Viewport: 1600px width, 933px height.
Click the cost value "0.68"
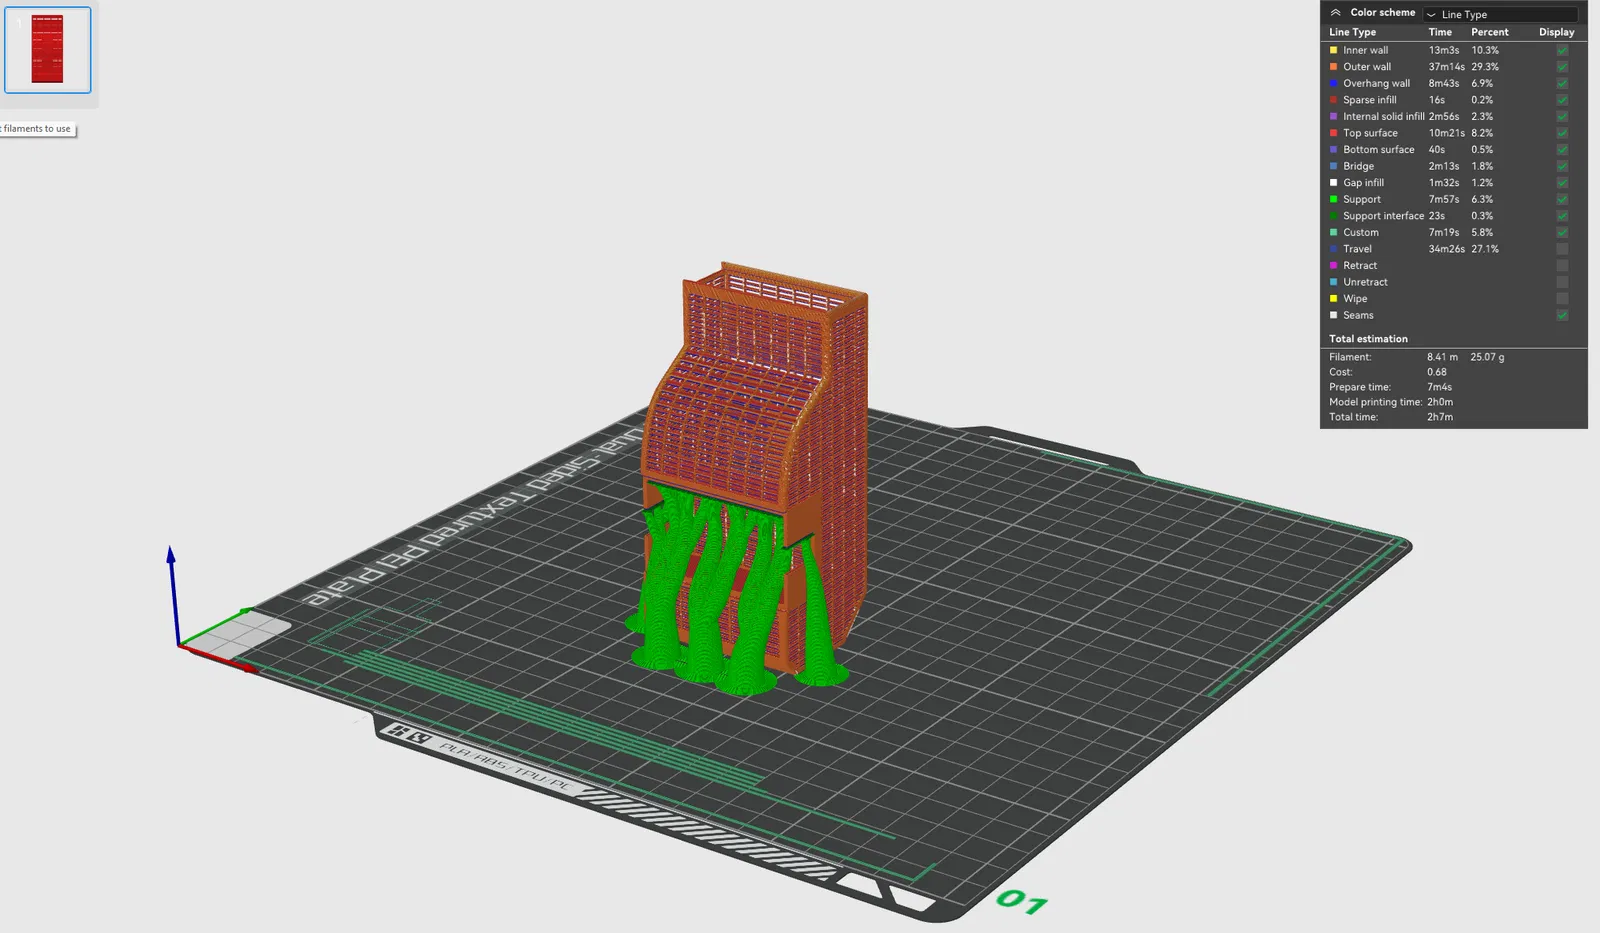point(1436,372)
